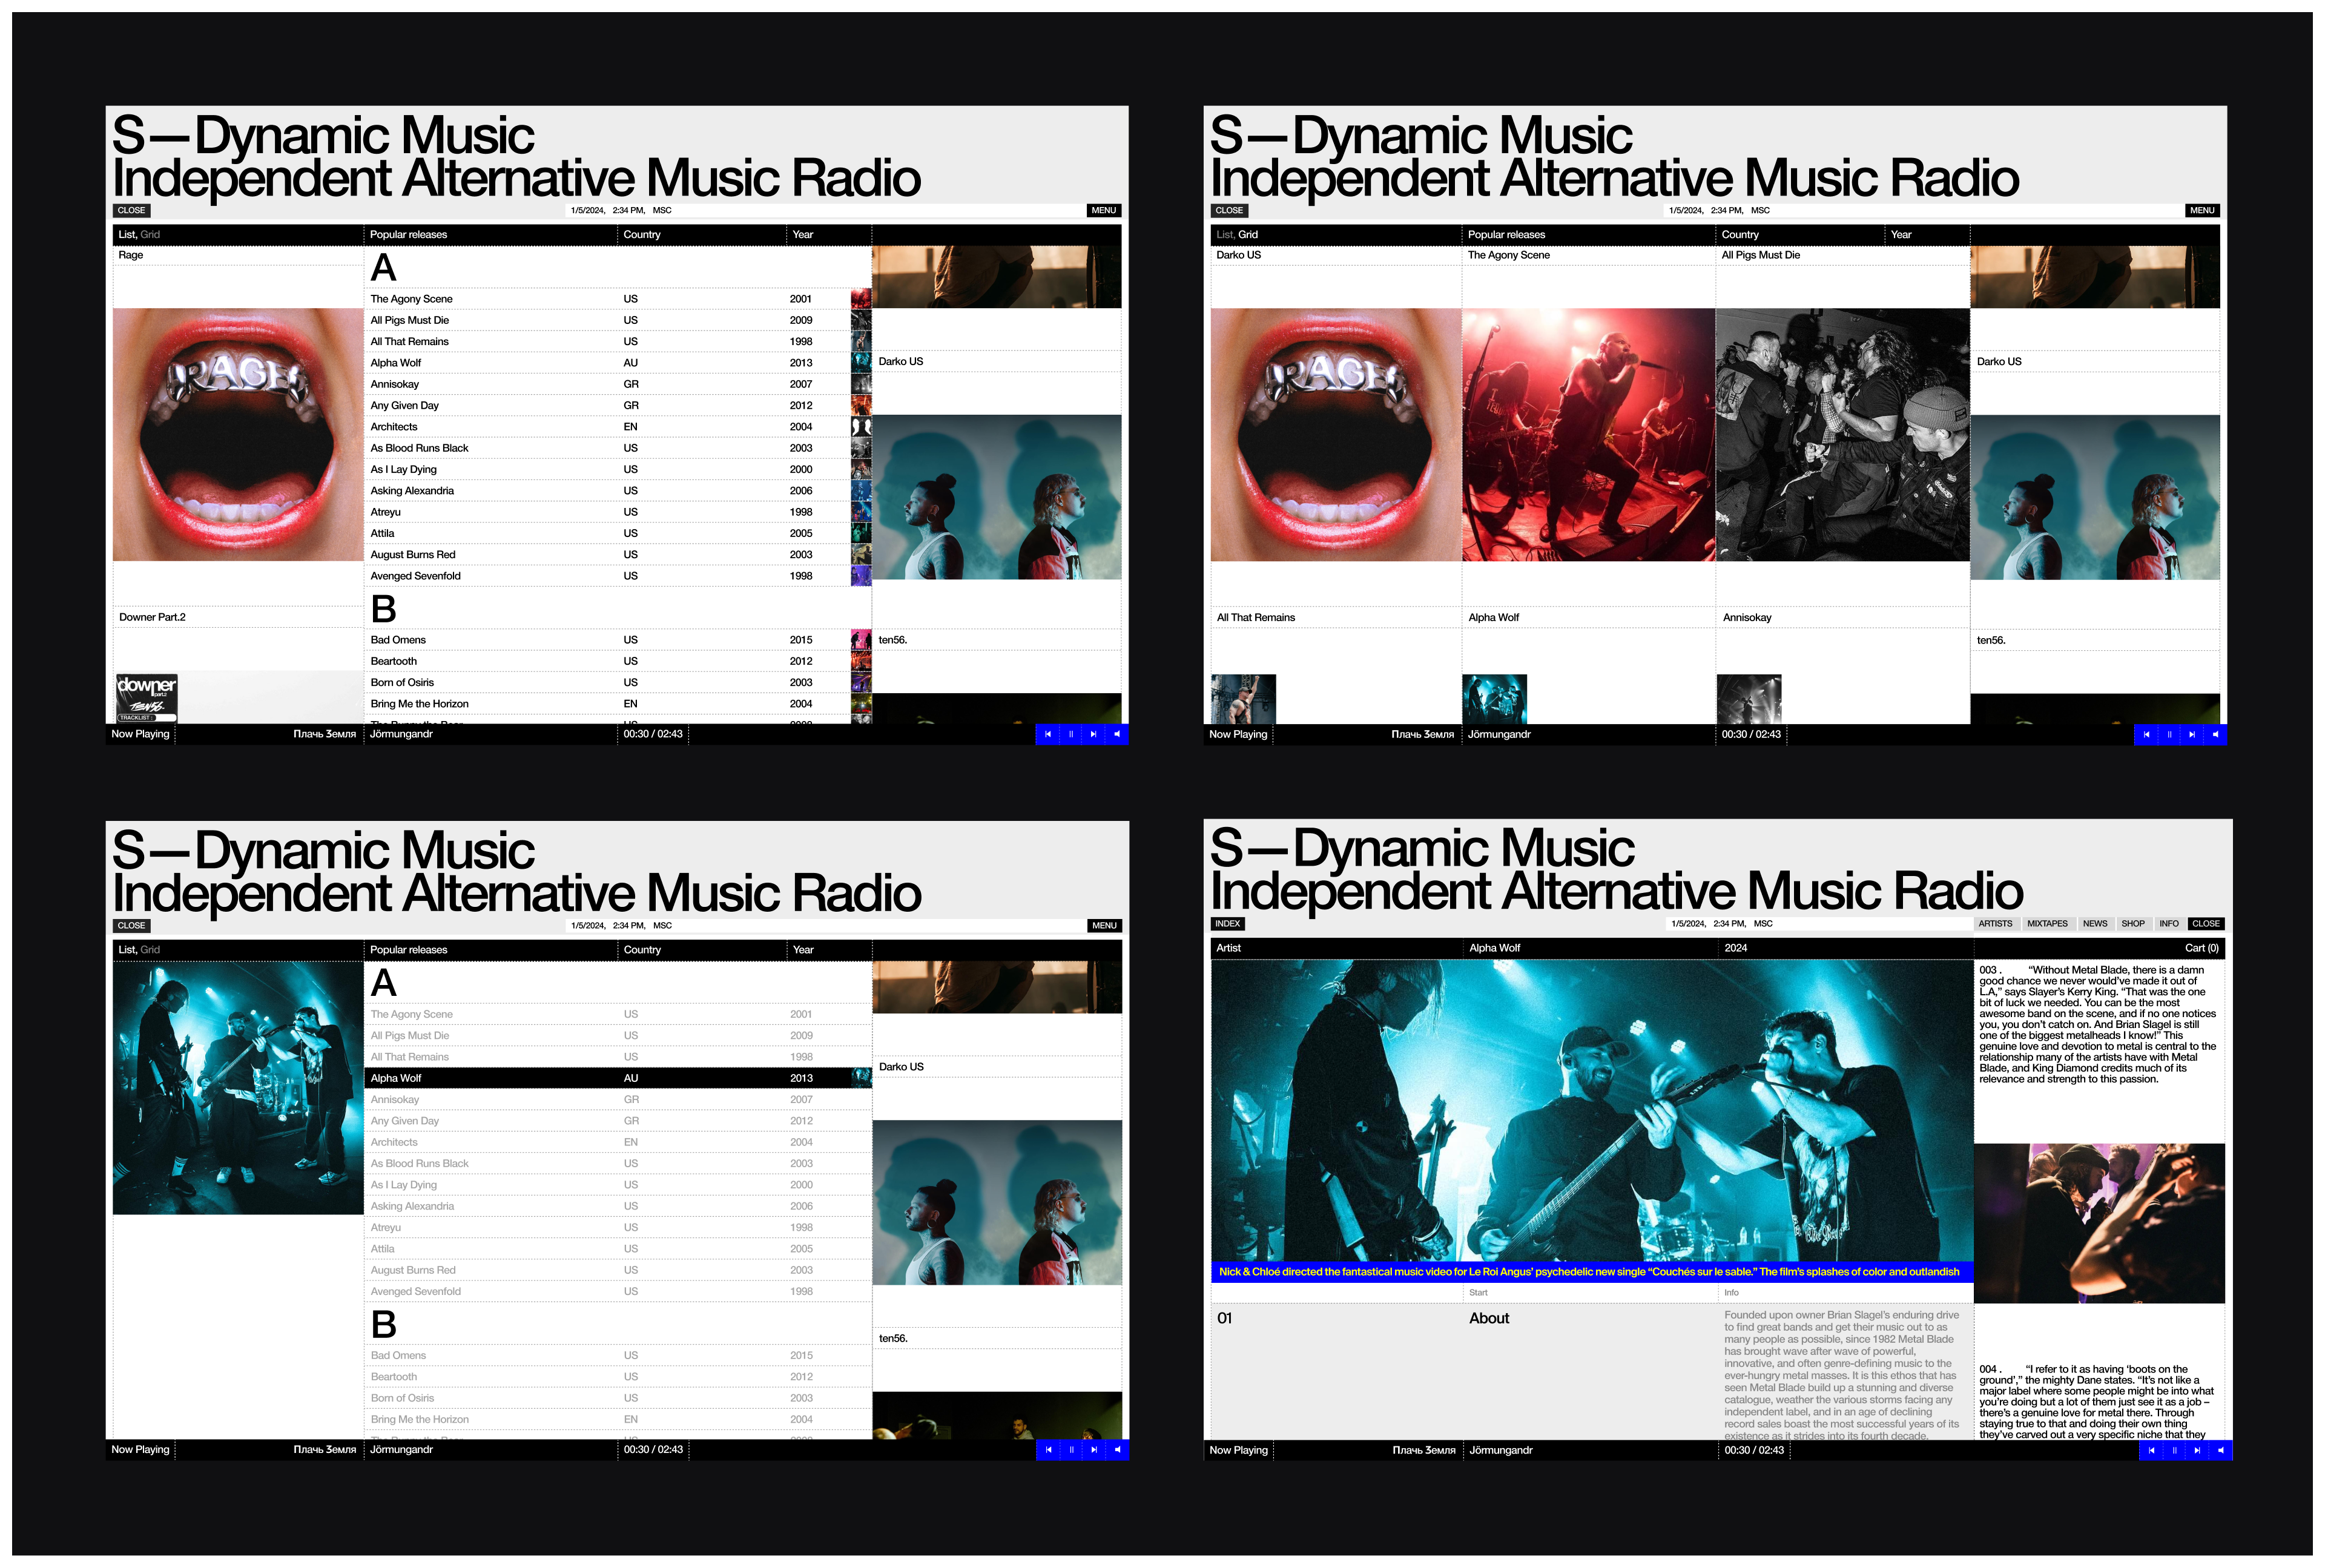Pause the track in the list view panel with the Rage mouth image
2325x1568 pixels.
(x=1071, y=734)
